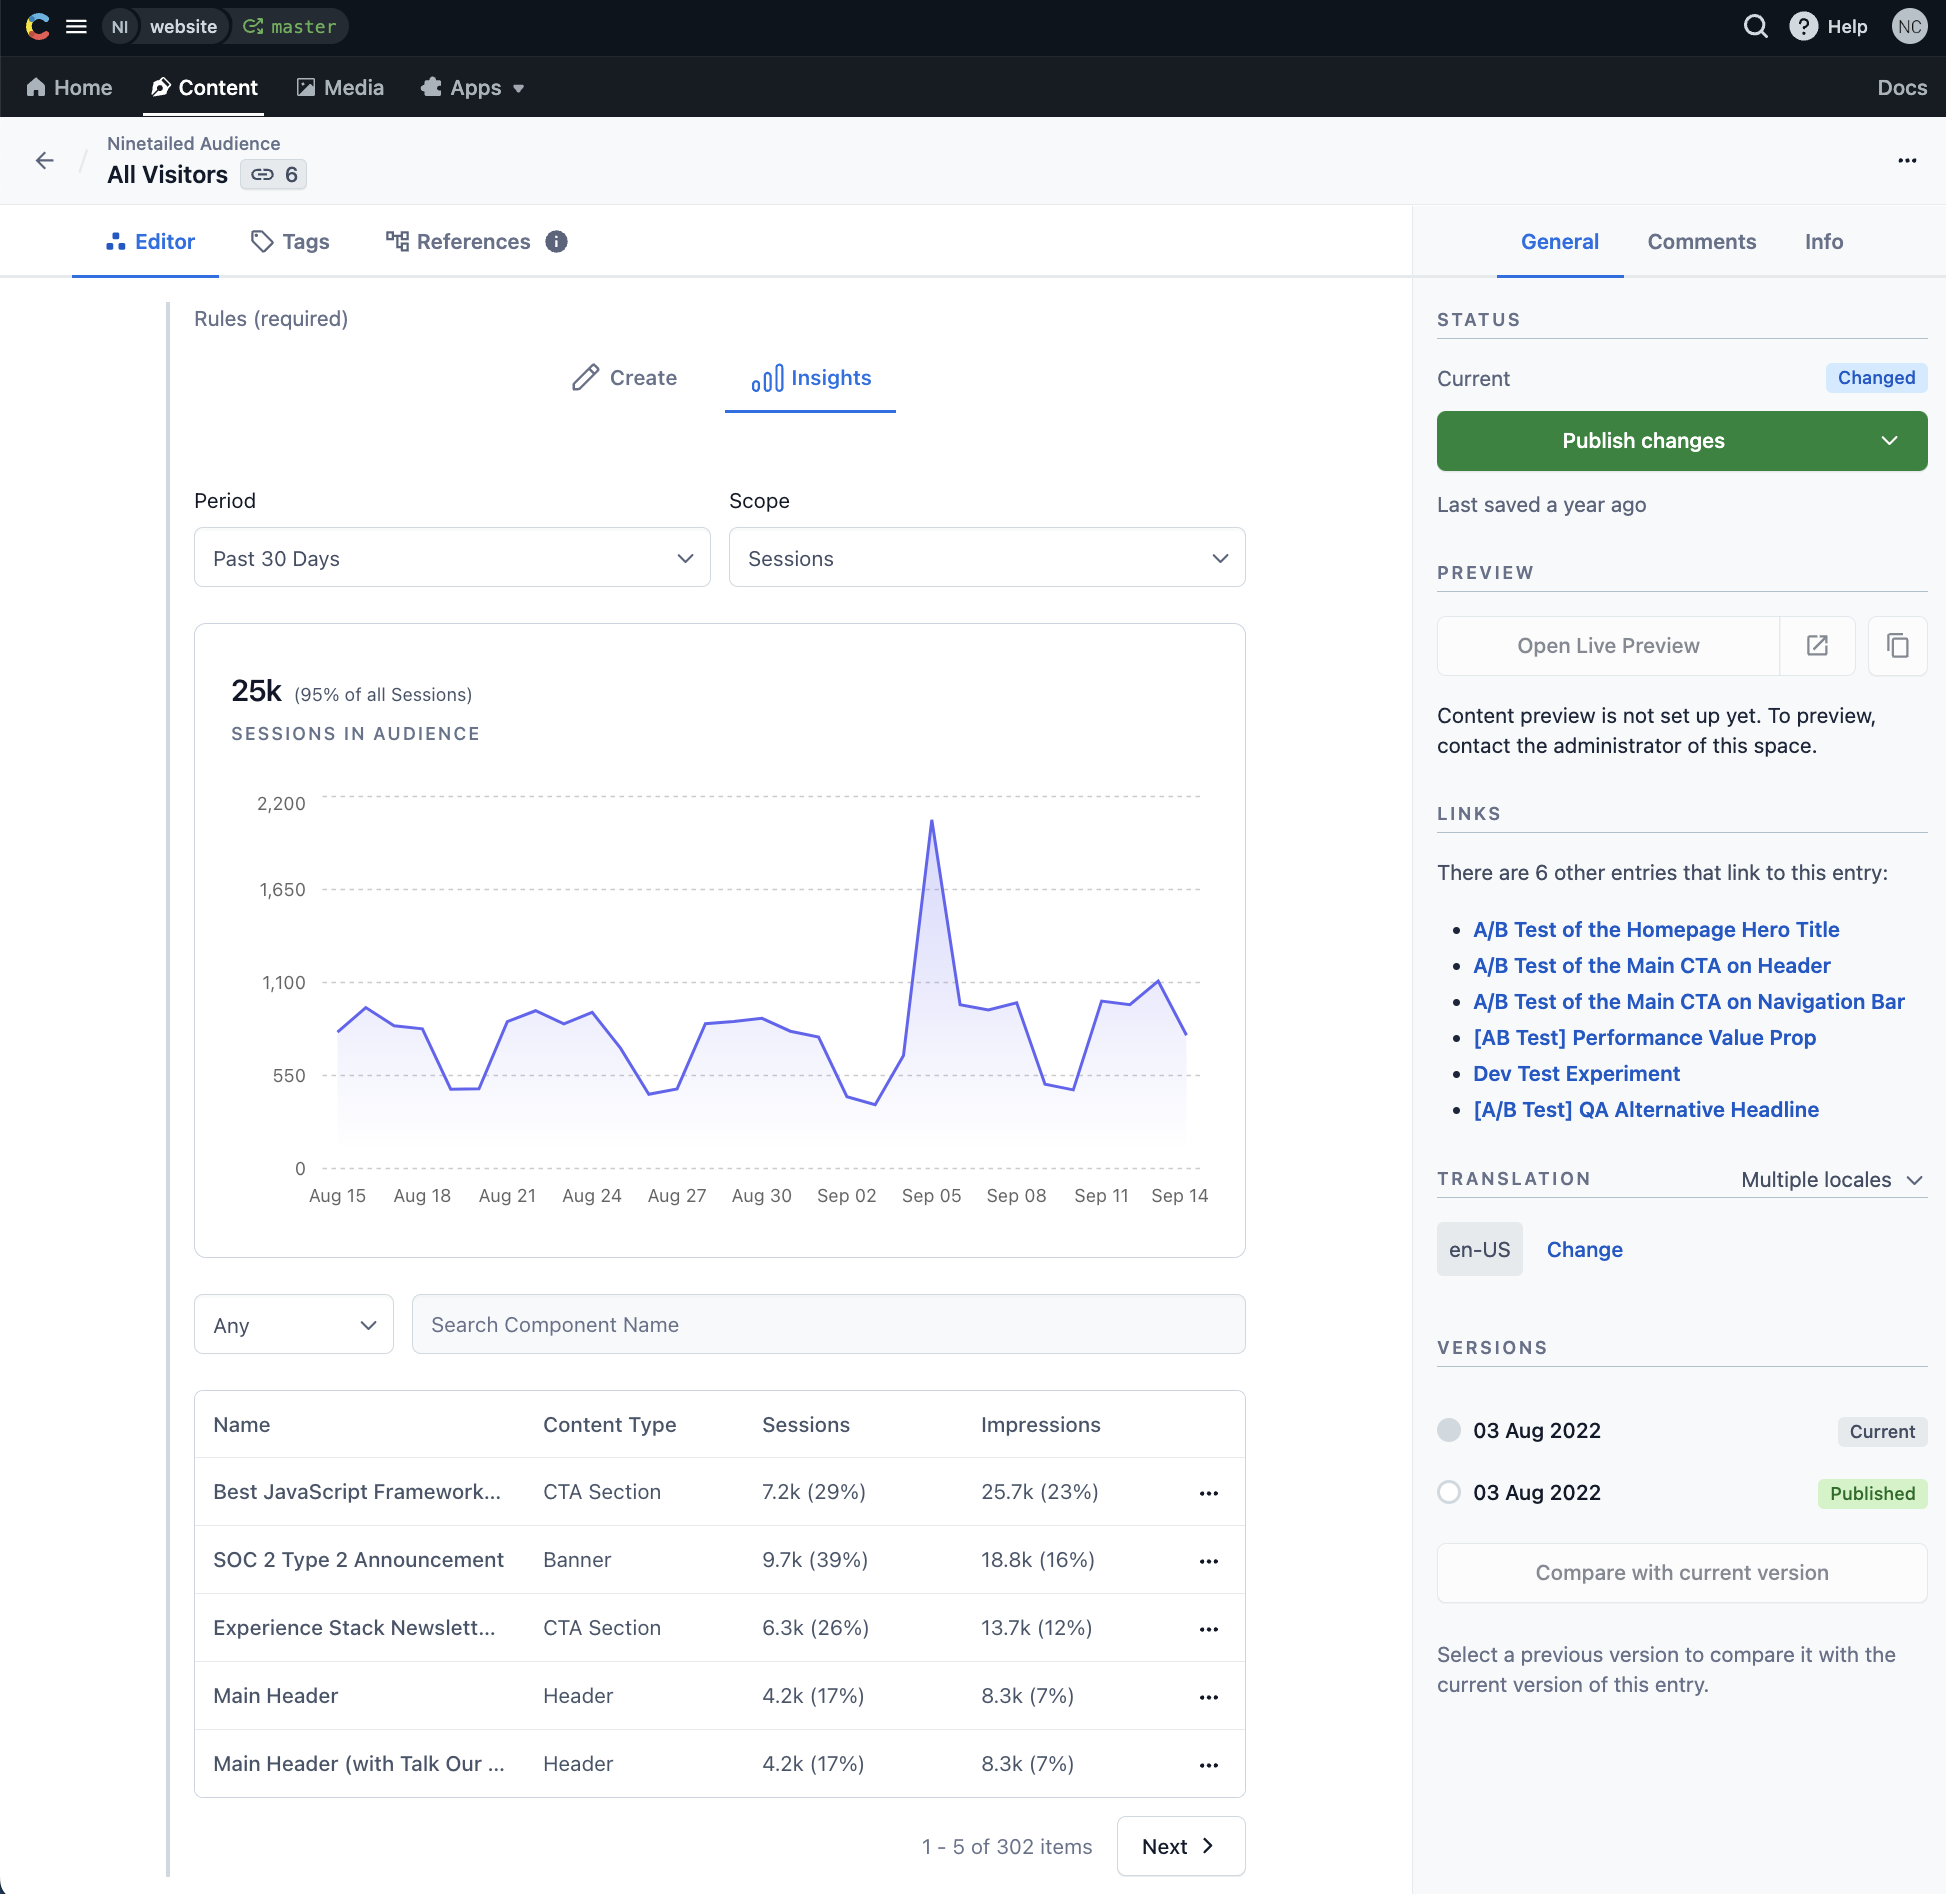
Task: Go to the Next page of items
Action: [1180, 1847]
